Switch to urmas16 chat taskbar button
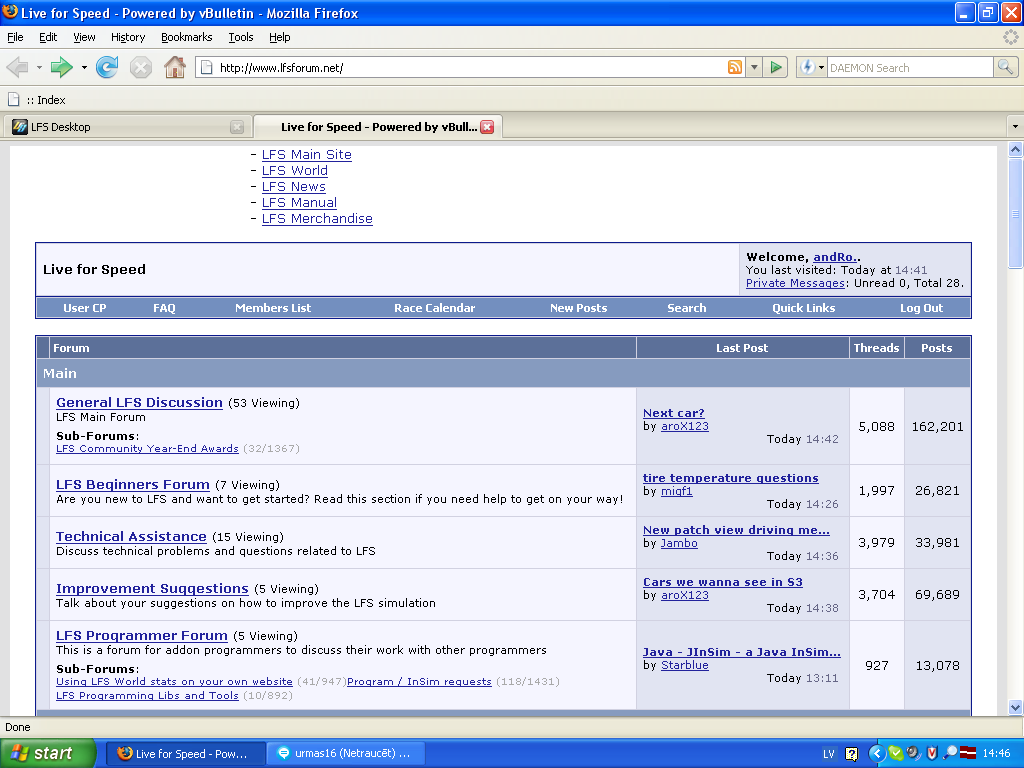 click(x=346, y=753)
